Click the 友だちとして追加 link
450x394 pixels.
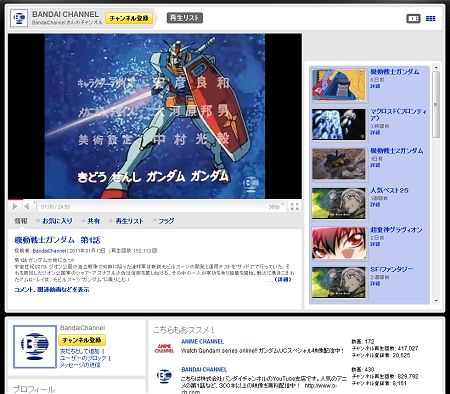tap(80, 351)
